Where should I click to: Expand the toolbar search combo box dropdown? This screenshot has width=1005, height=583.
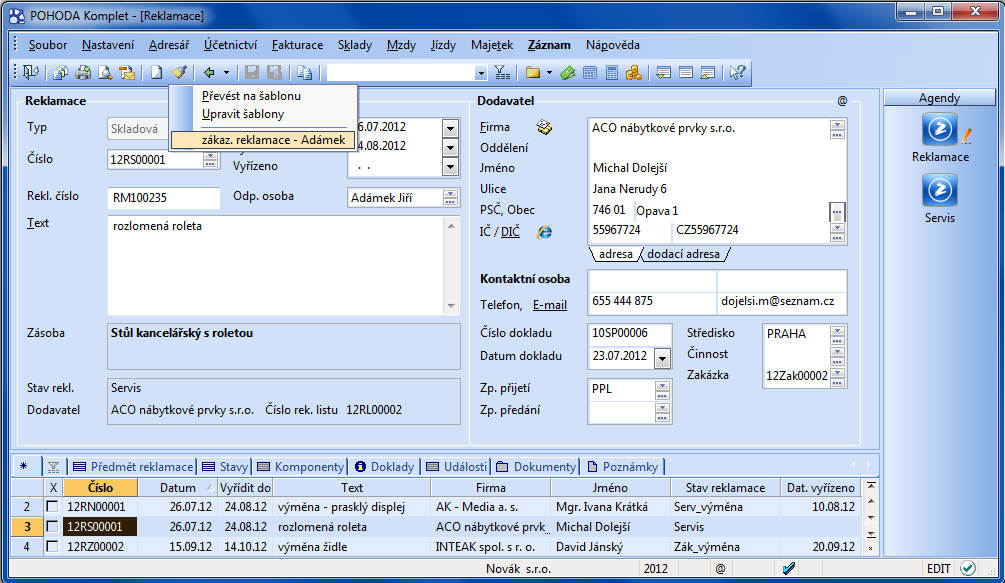481,73
